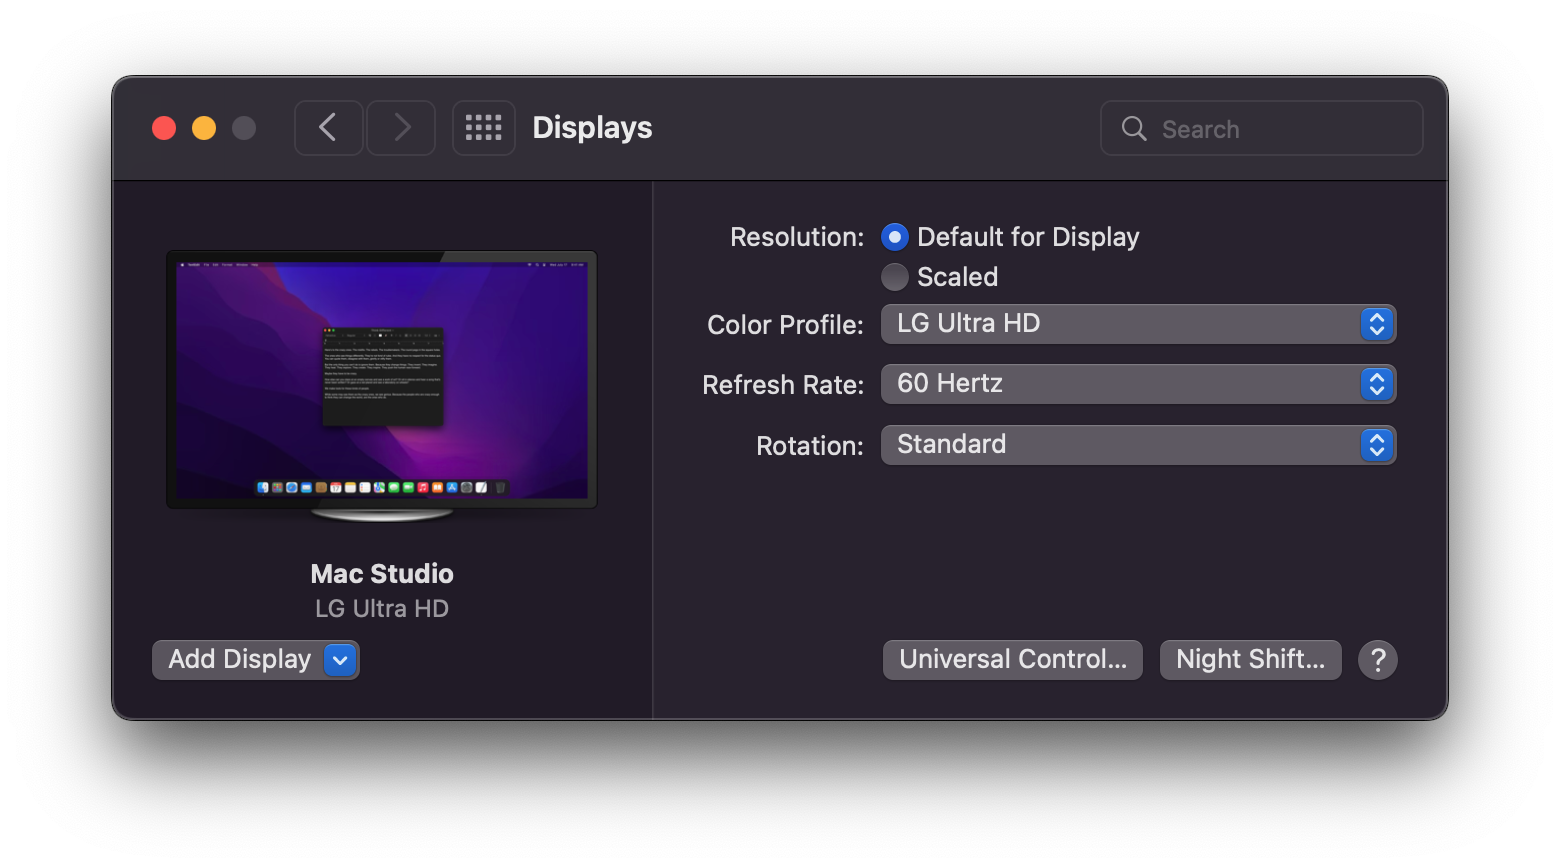This screenshot has height=868, width=1560.
Task: Click the magnifying glass search icon
Action: pos(1134,128)
